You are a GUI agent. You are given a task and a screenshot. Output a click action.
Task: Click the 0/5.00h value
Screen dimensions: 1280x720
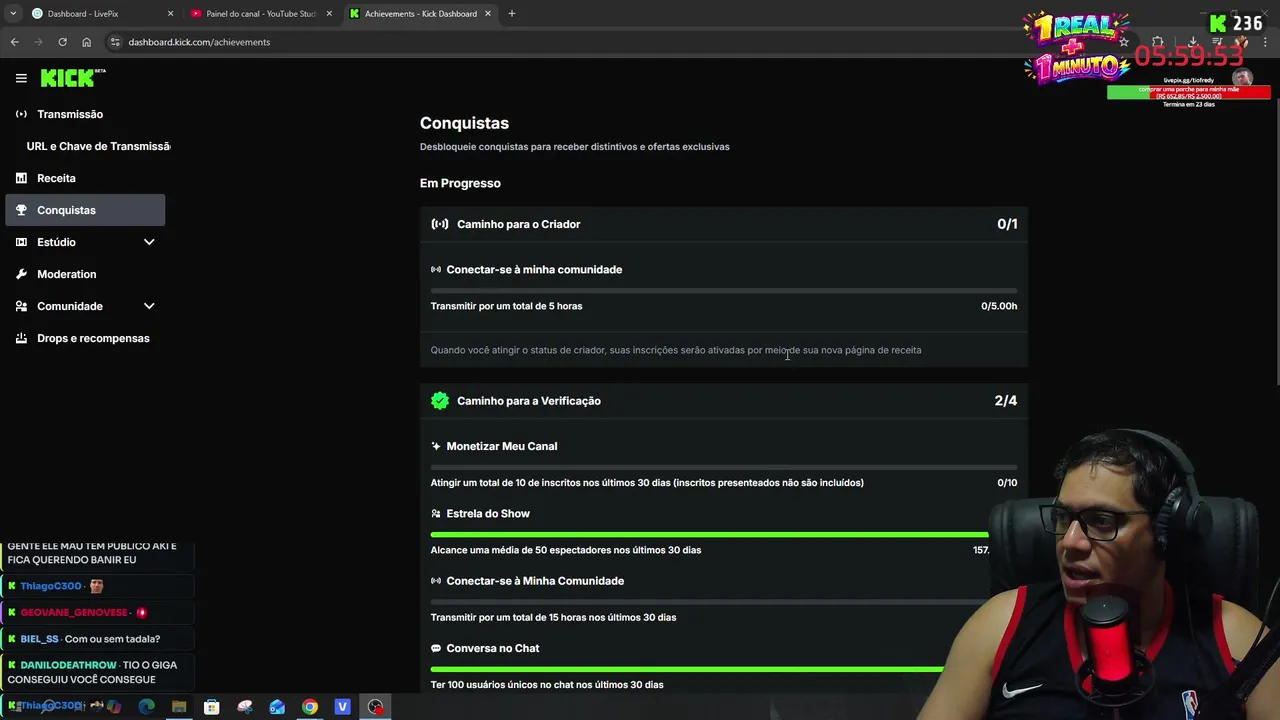coord(999,306)
